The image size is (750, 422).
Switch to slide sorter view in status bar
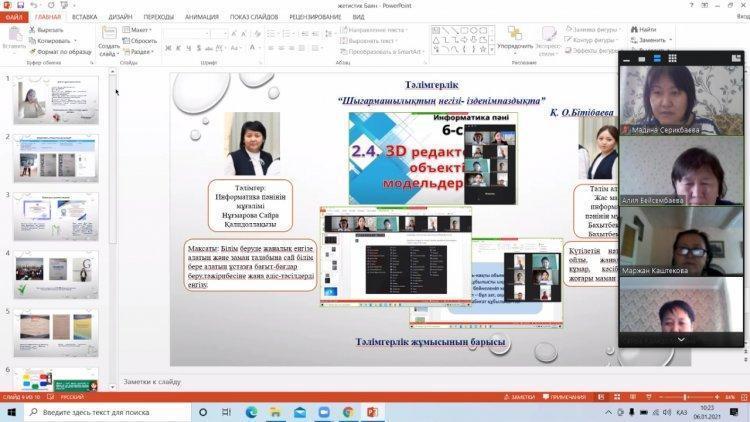coord(617,397)
